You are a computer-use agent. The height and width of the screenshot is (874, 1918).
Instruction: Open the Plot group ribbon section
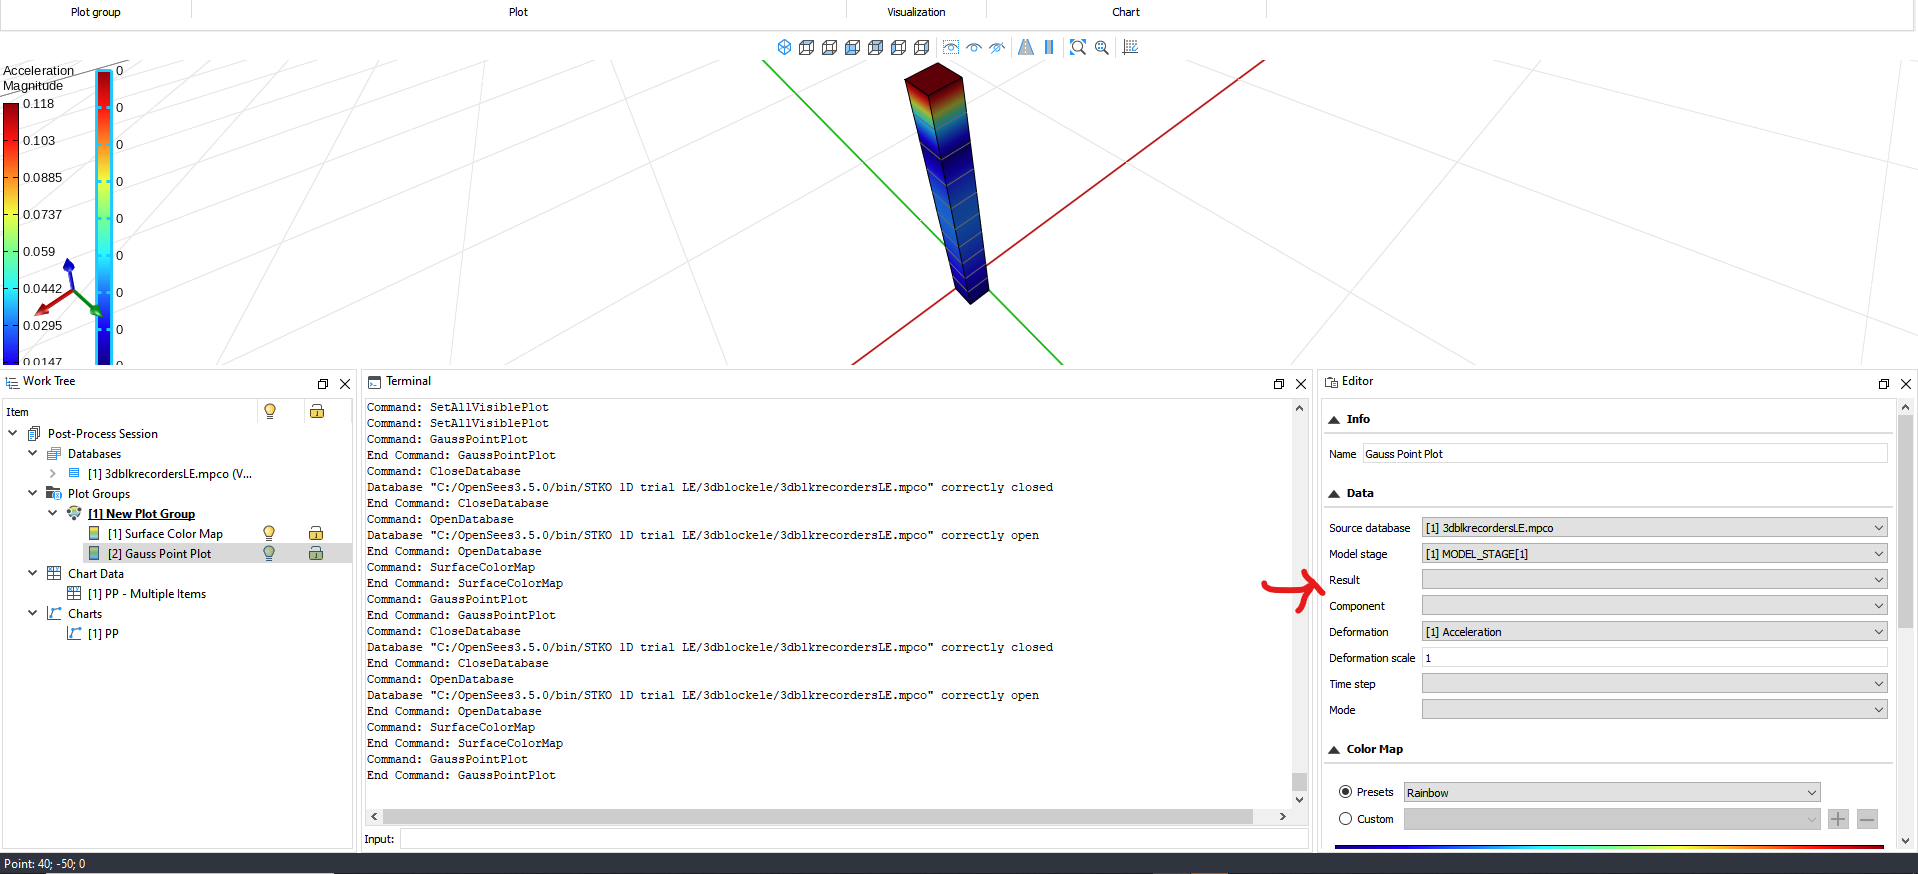point(95,12)
